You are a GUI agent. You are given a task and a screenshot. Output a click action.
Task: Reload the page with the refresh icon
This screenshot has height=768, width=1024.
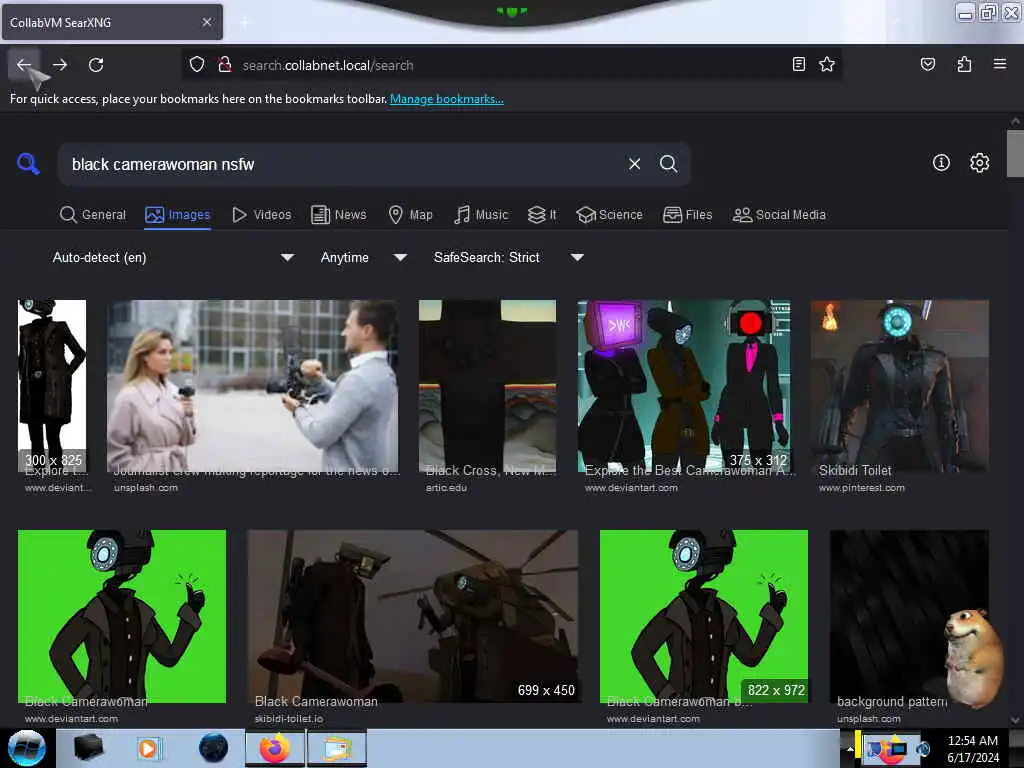tap(96, 65)
